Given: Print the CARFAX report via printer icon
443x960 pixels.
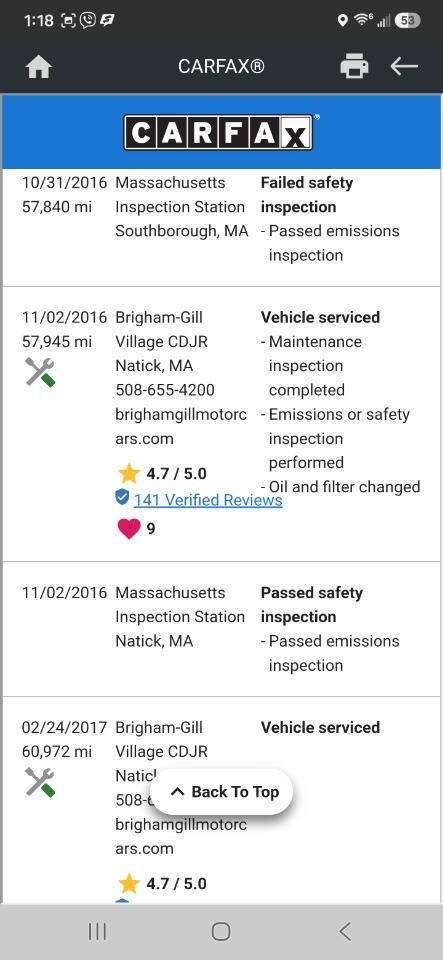Looking at the screenshot, I should tap(354, 66).
